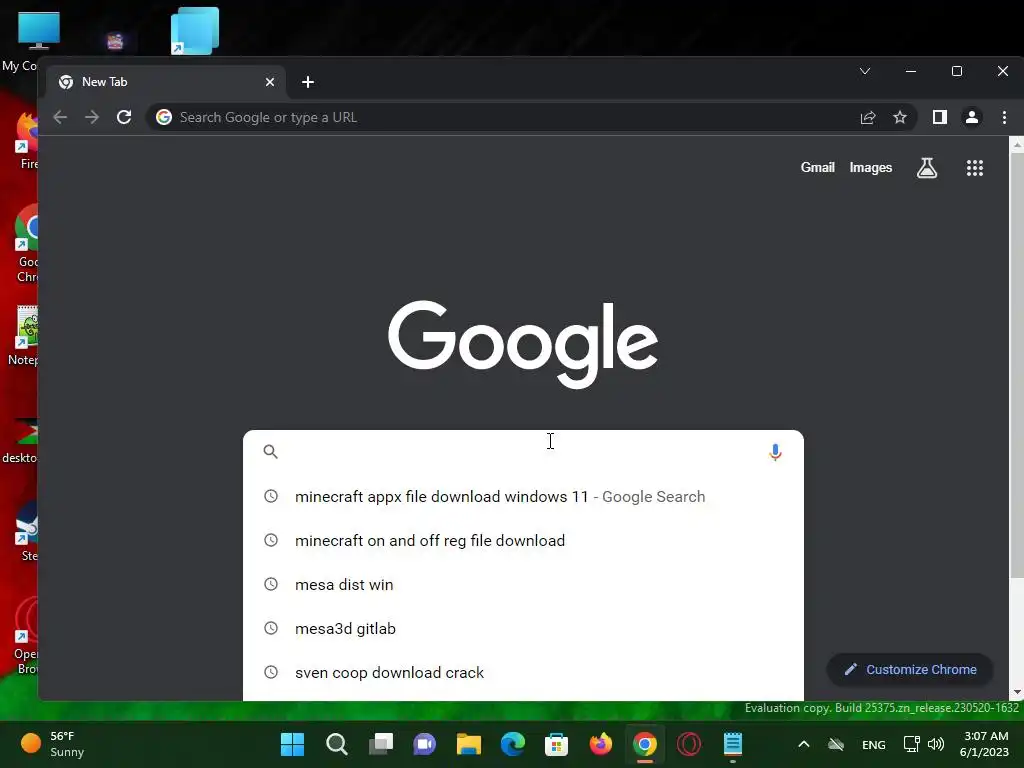Click the share this page icon
1024x768 pixels.
(868, 118)
